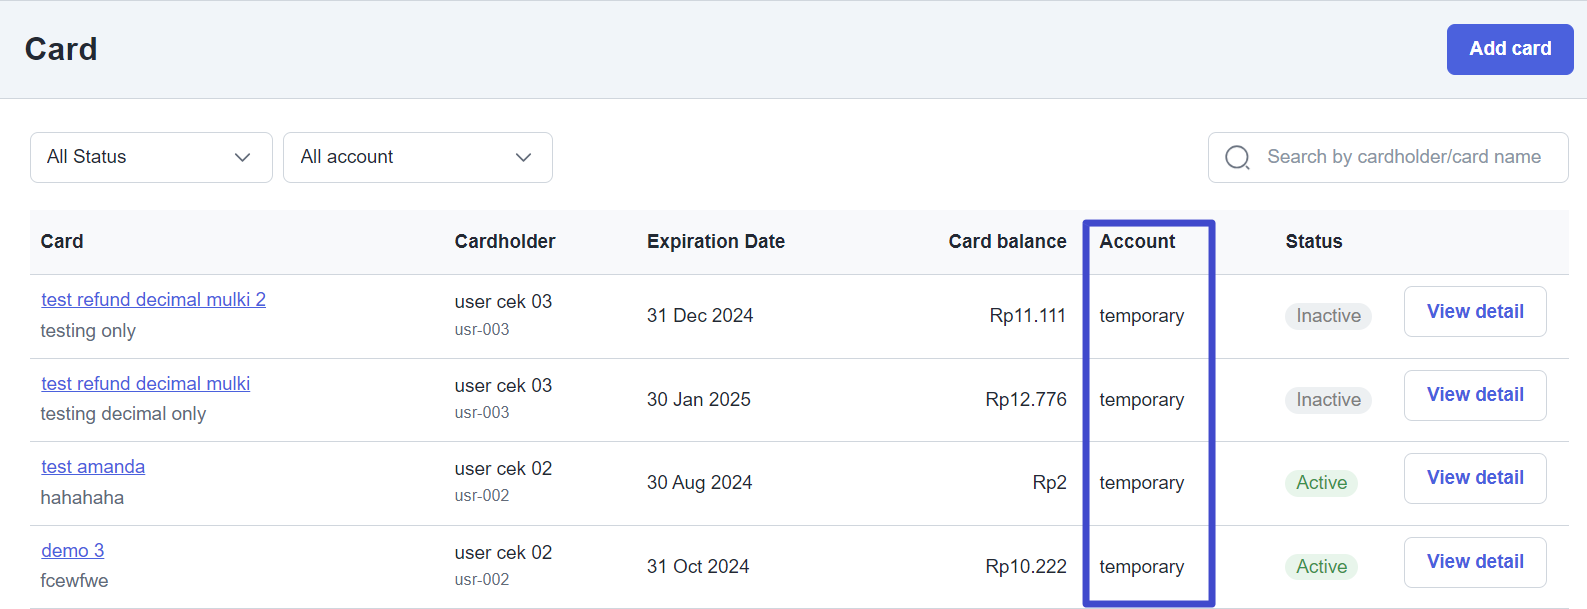Click the search magnifier icon
The image size is (1587, 609).
pyautogui.click(x=1237, y=158)
